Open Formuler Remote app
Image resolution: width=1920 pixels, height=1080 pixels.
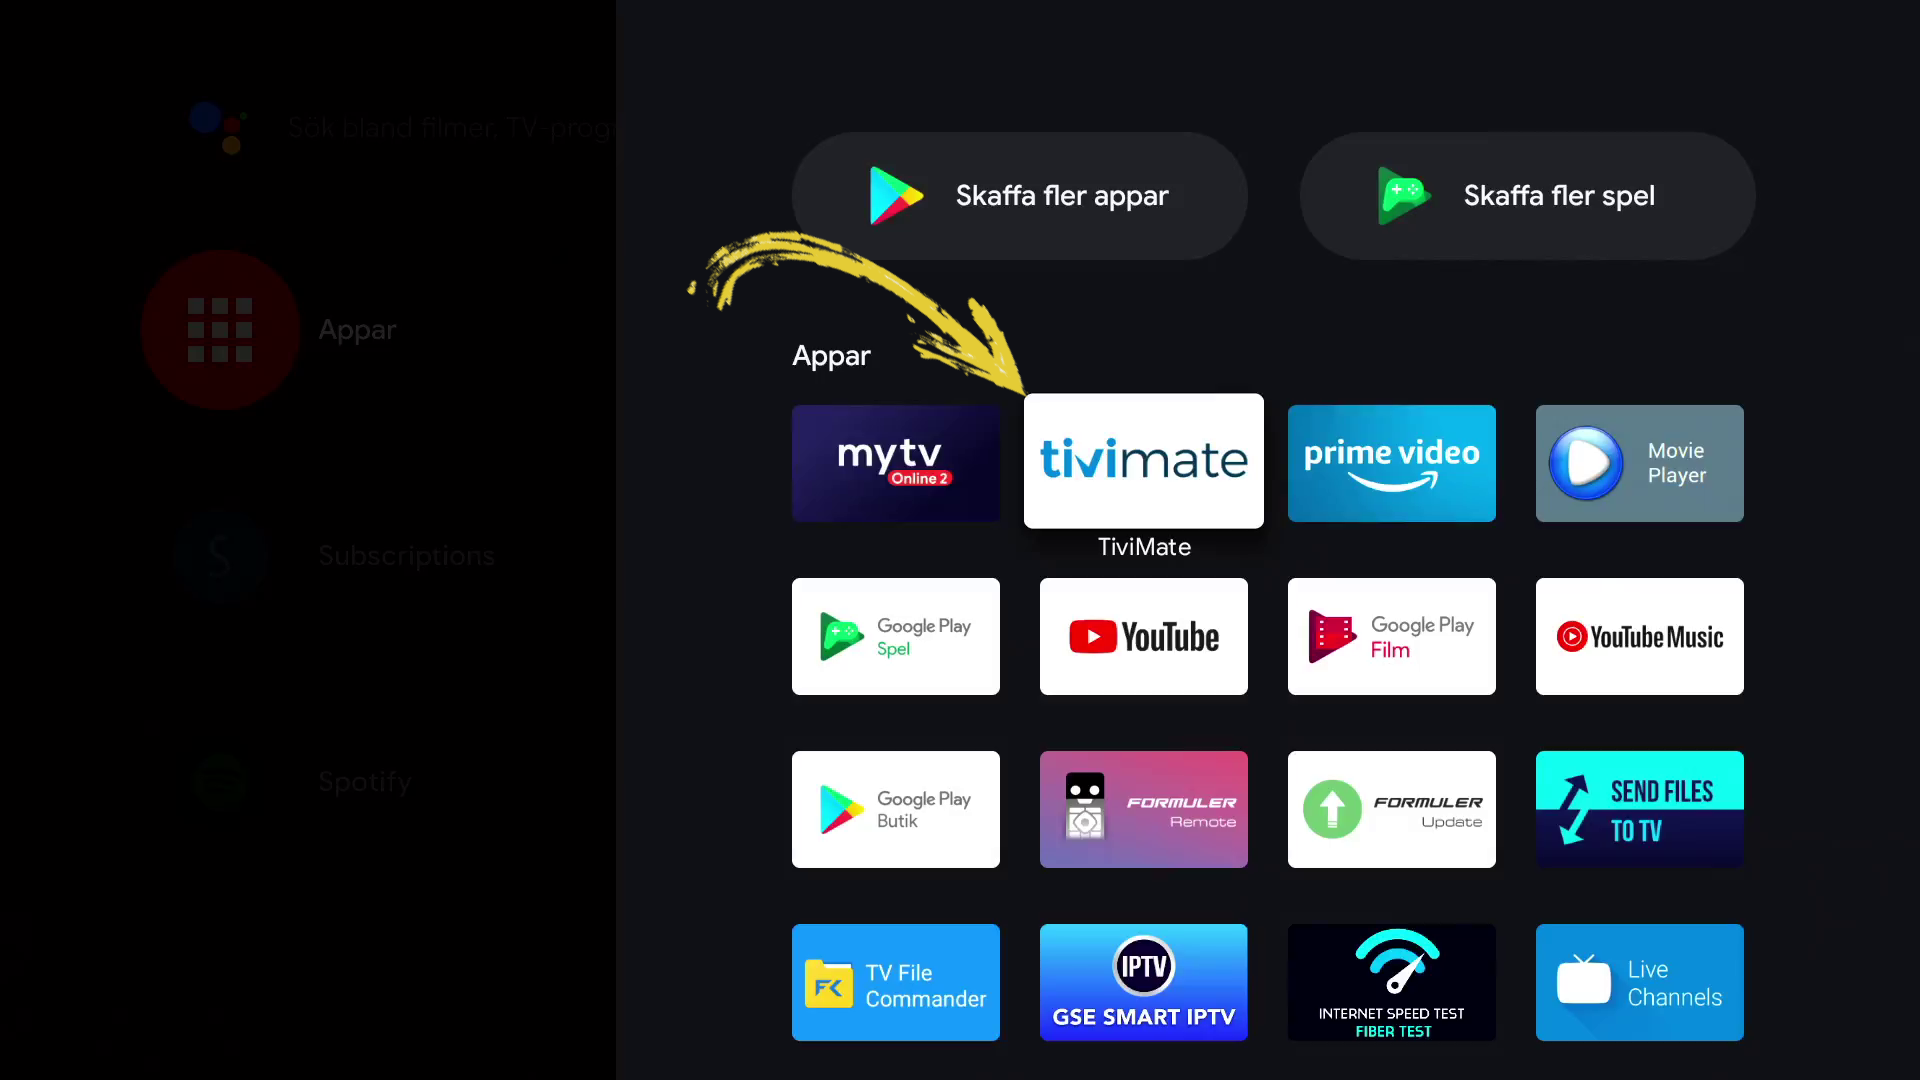(x=1143, y=810)
